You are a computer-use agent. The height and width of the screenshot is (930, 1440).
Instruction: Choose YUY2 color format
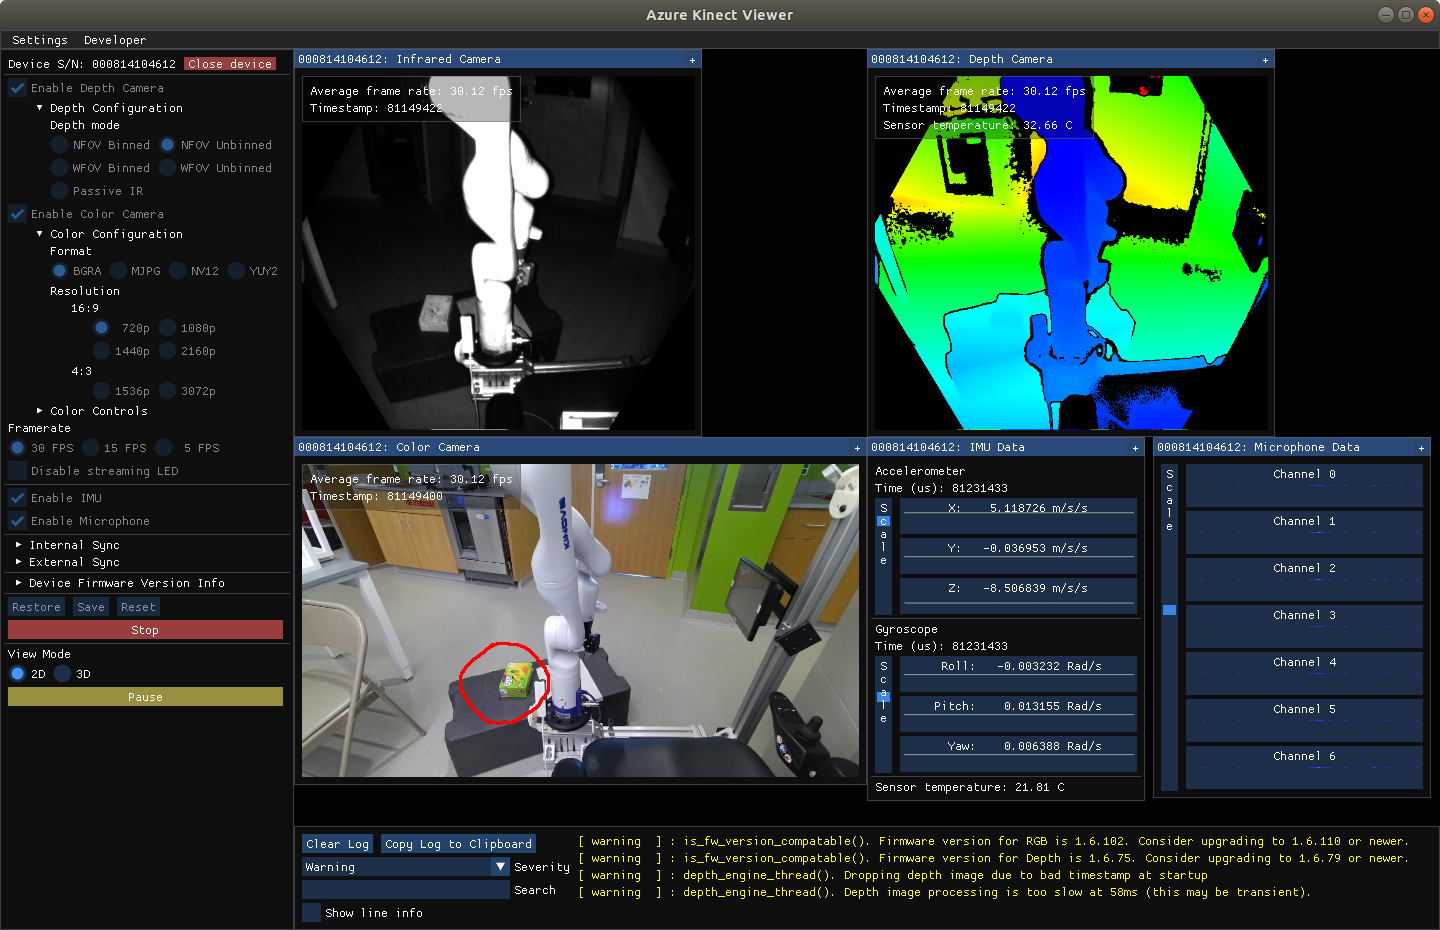tap(237, 271)
